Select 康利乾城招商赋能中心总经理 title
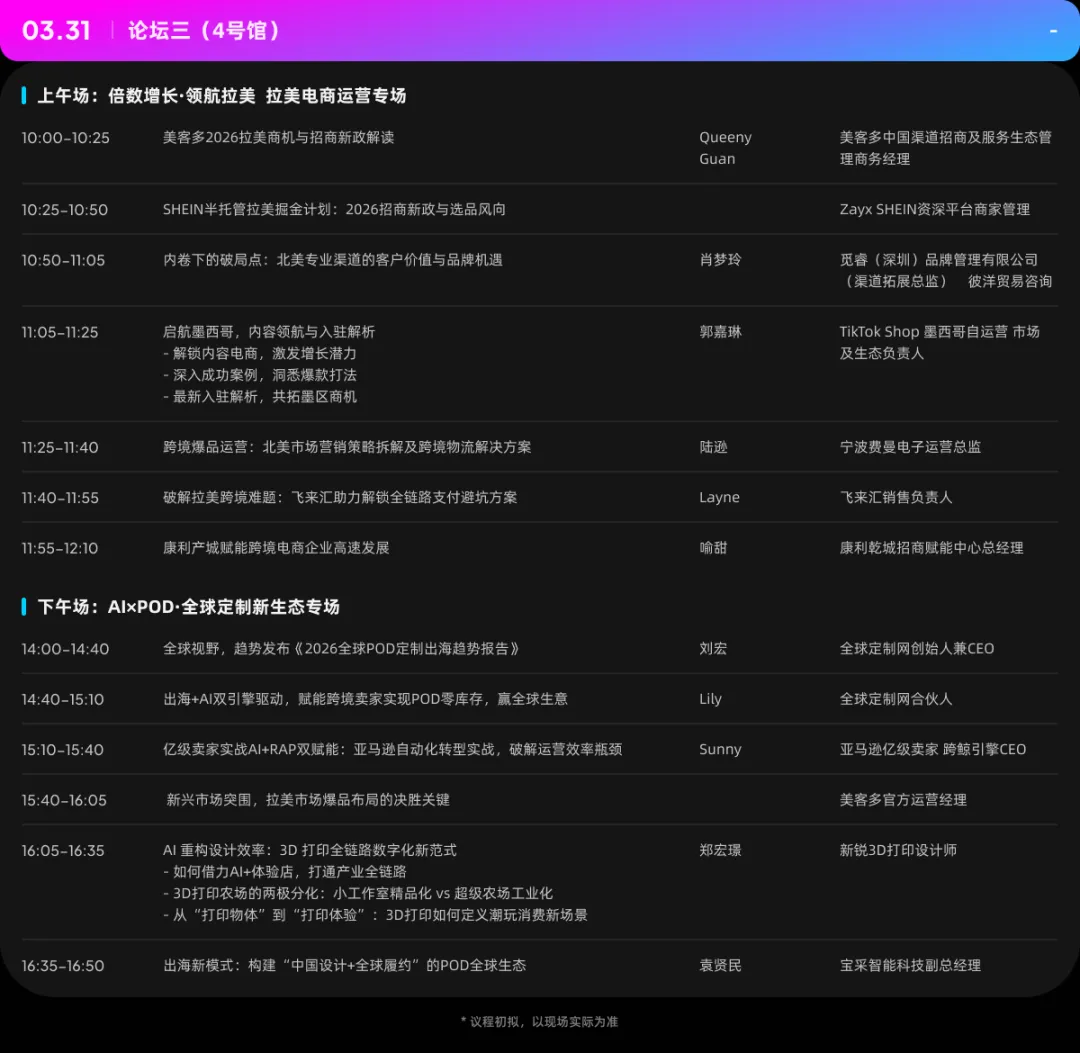 931,548
